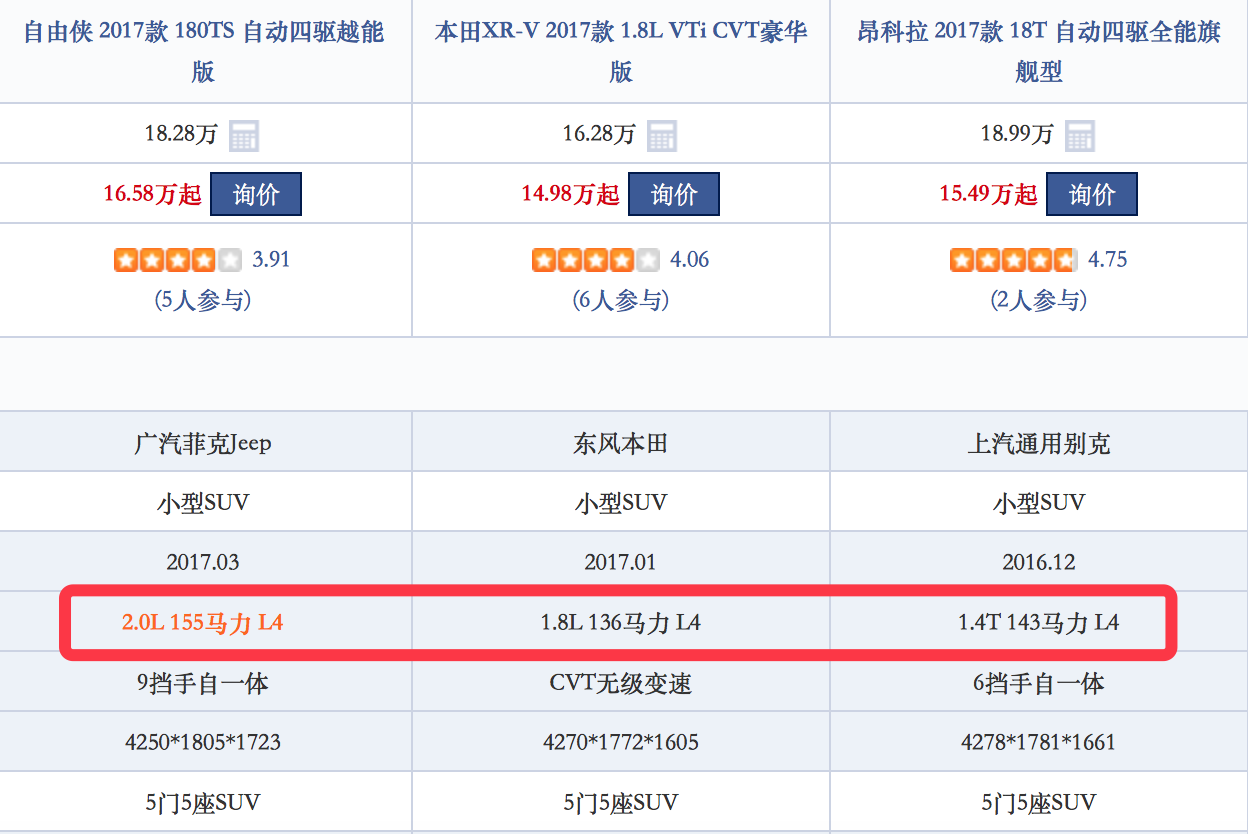Click 5门5座SUV in the 自由侠 column
Image resolution: width=1248 pixels, height=834 pixels.
tap(203, 802)
